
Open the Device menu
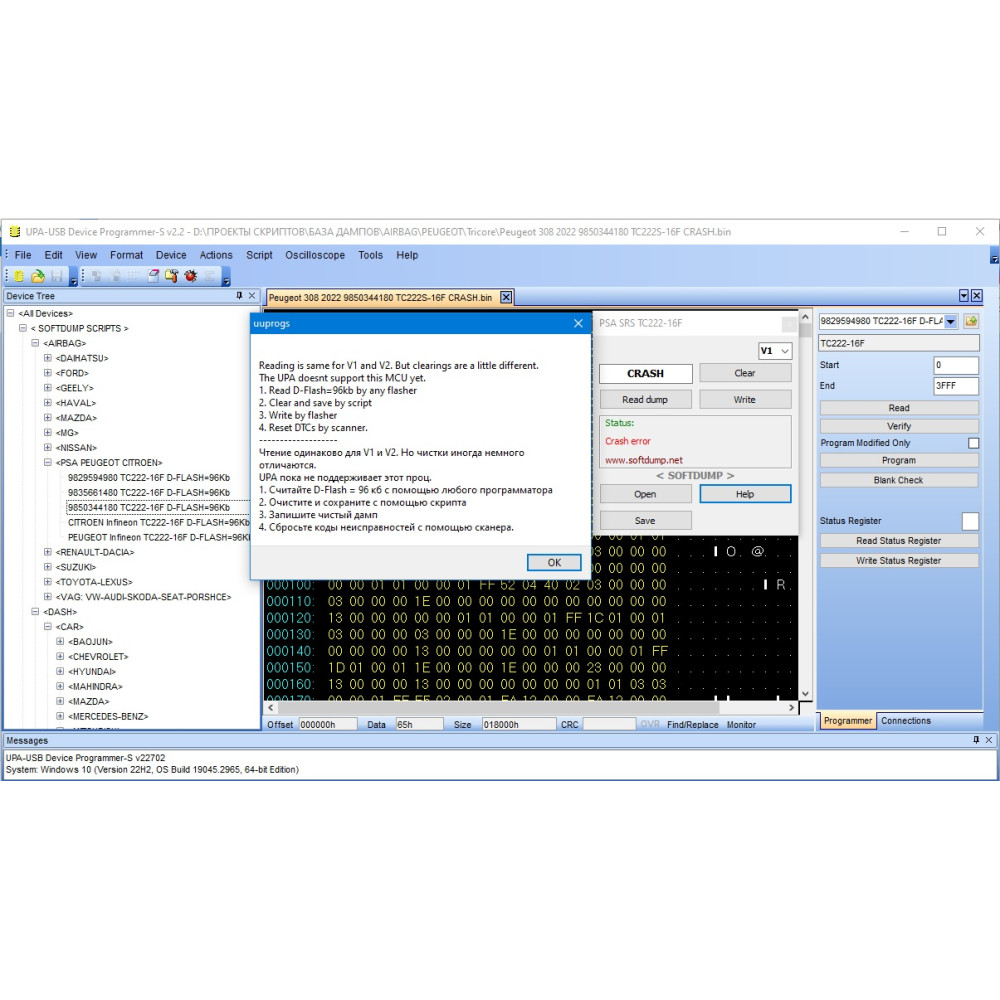coord(171,255)
